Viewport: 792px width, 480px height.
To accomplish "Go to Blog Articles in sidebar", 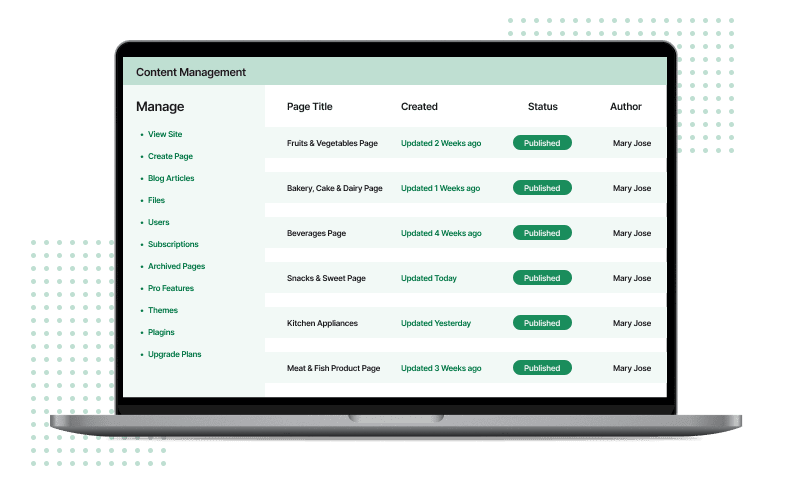I will pyautogui.click(x=171, y=178).
